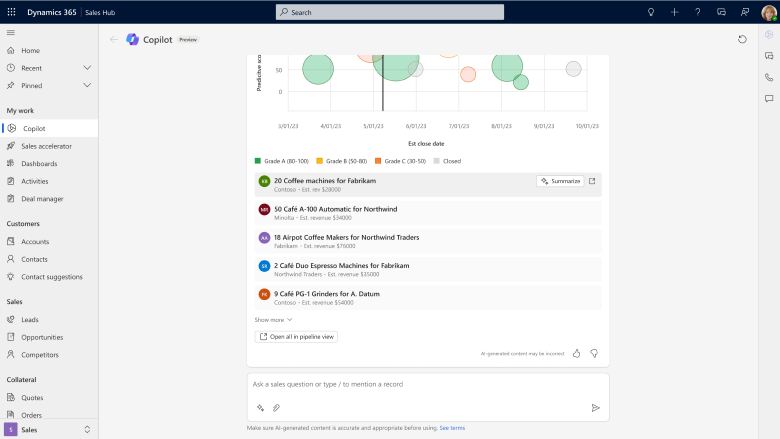Click the attach paperclip icon in chat box
The height and width of the screenshot is (439, 780).
point(276,408)
